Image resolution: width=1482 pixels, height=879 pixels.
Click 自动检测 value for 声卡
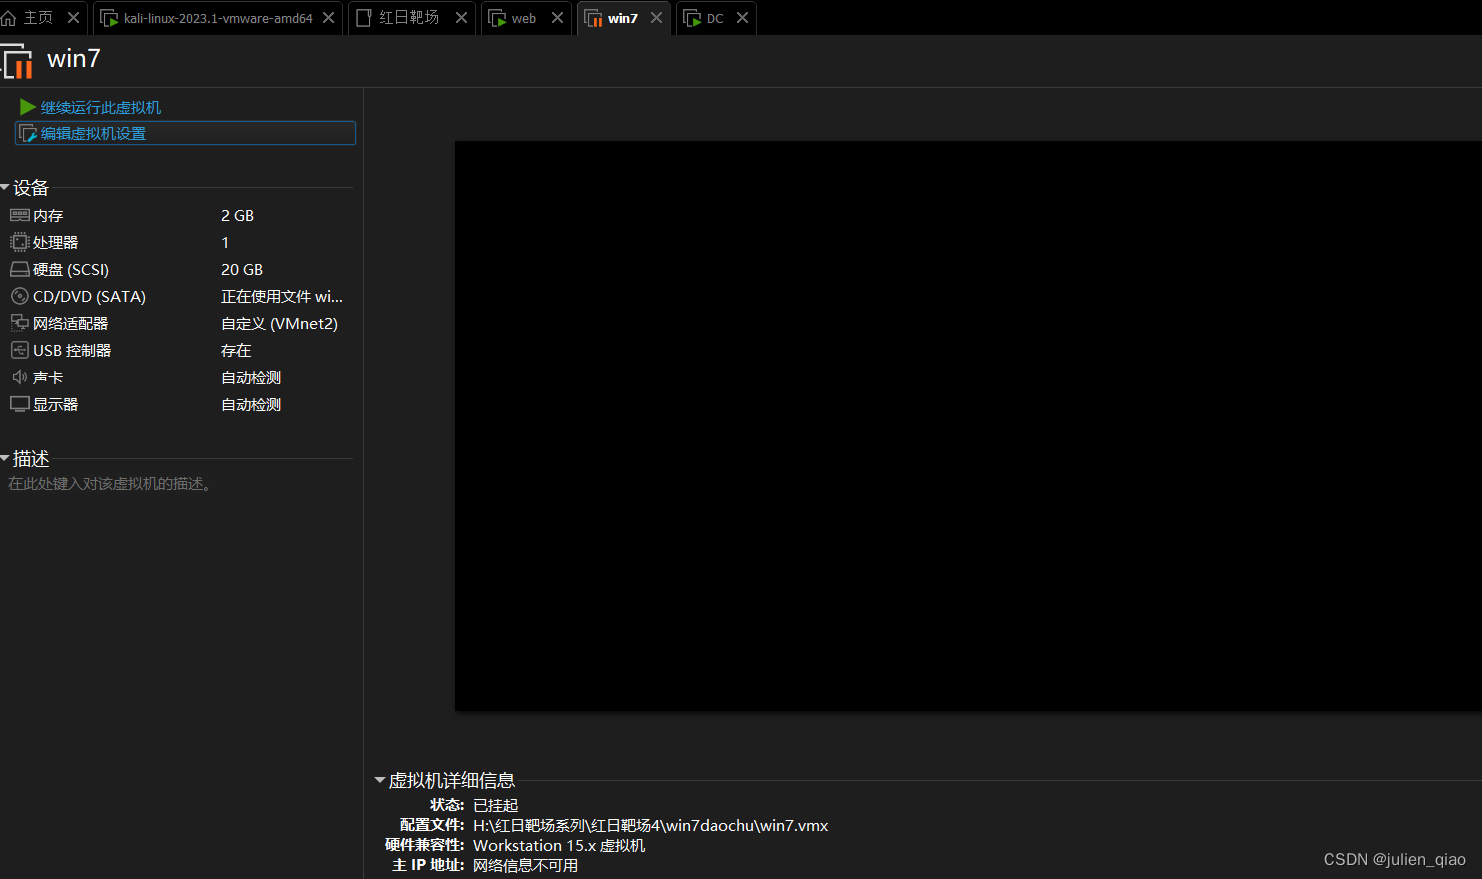[251, 377]
